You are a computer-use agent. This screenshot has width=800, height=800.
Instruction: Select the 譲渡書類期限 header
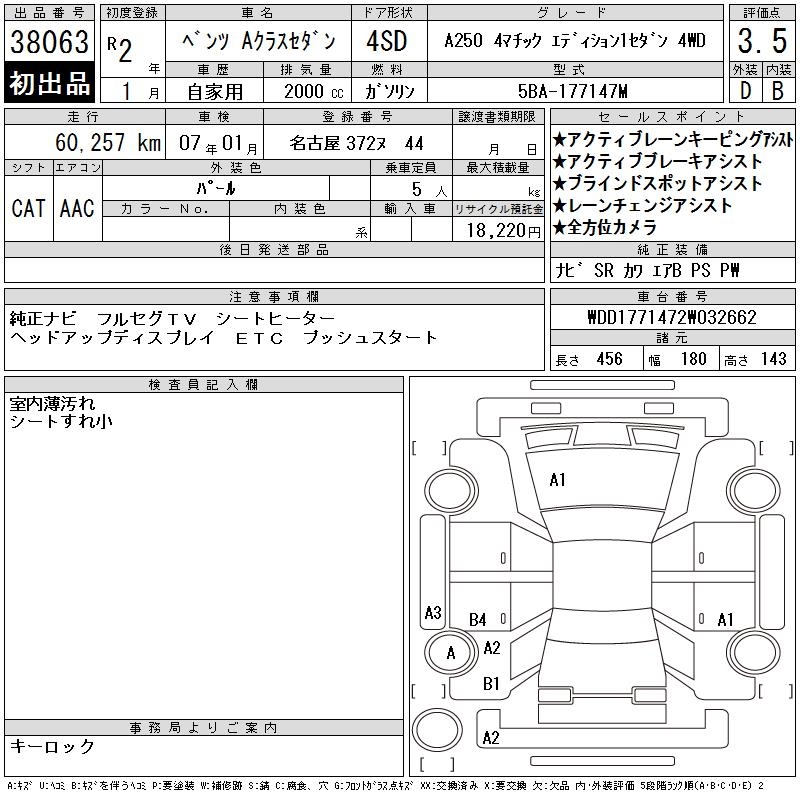[497, 117]
